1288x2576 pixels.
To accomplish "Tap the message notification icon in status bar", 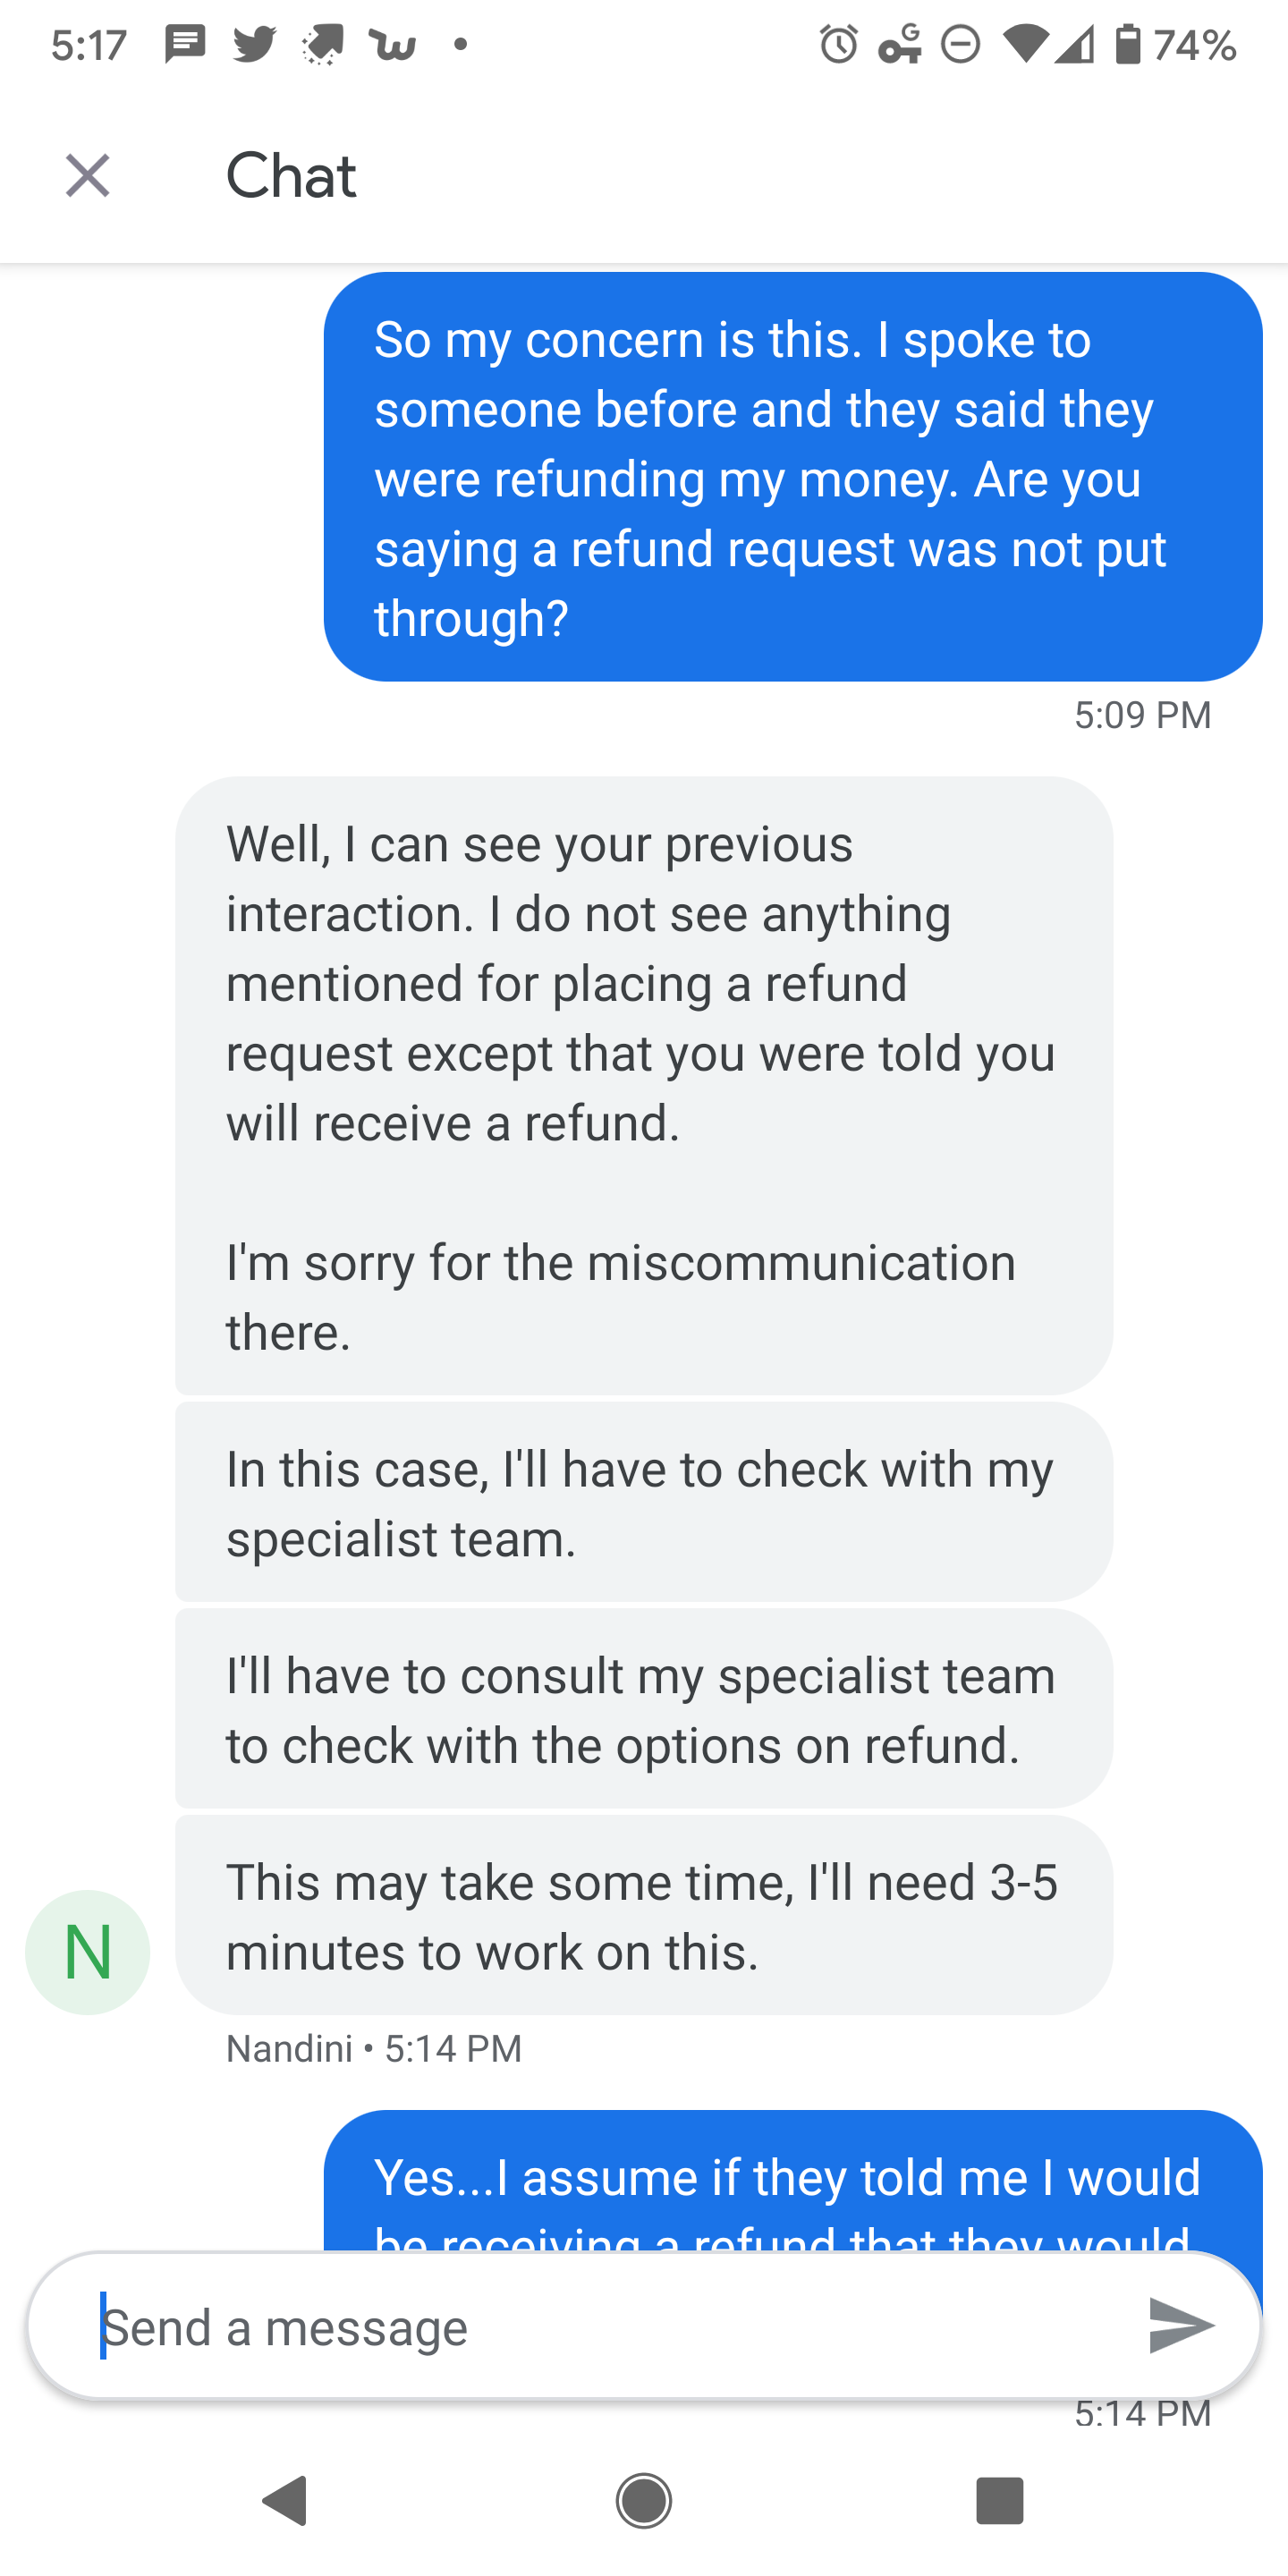I will pyautogui.click(x=186, y=44).
